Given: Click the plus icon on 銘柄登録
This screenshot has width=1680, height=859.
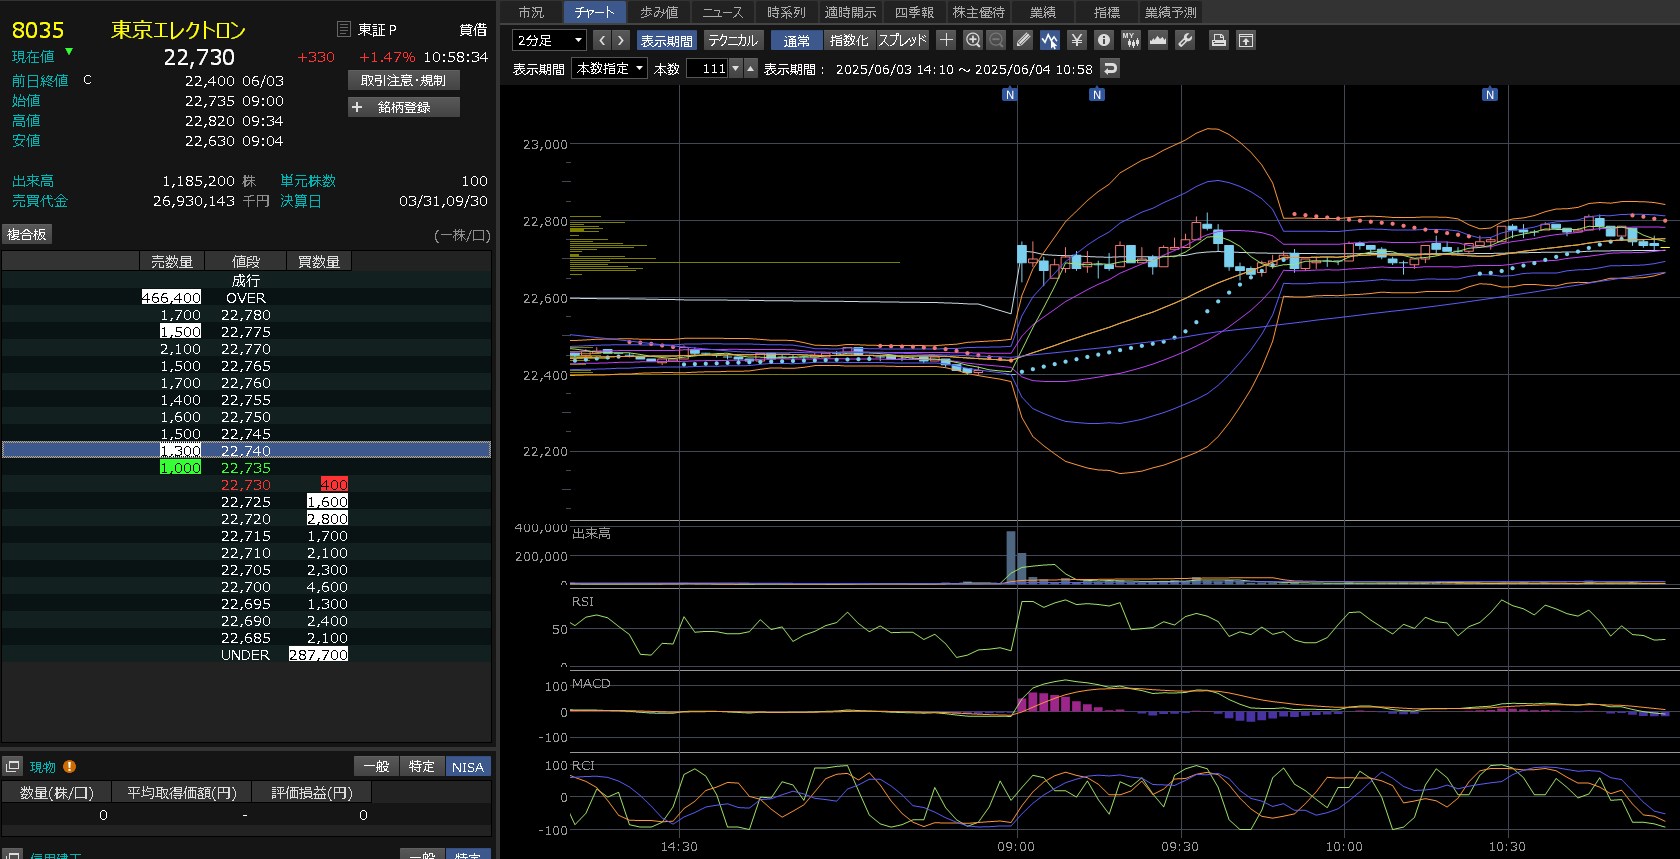Looking at the screenshot, I should 357,107.
